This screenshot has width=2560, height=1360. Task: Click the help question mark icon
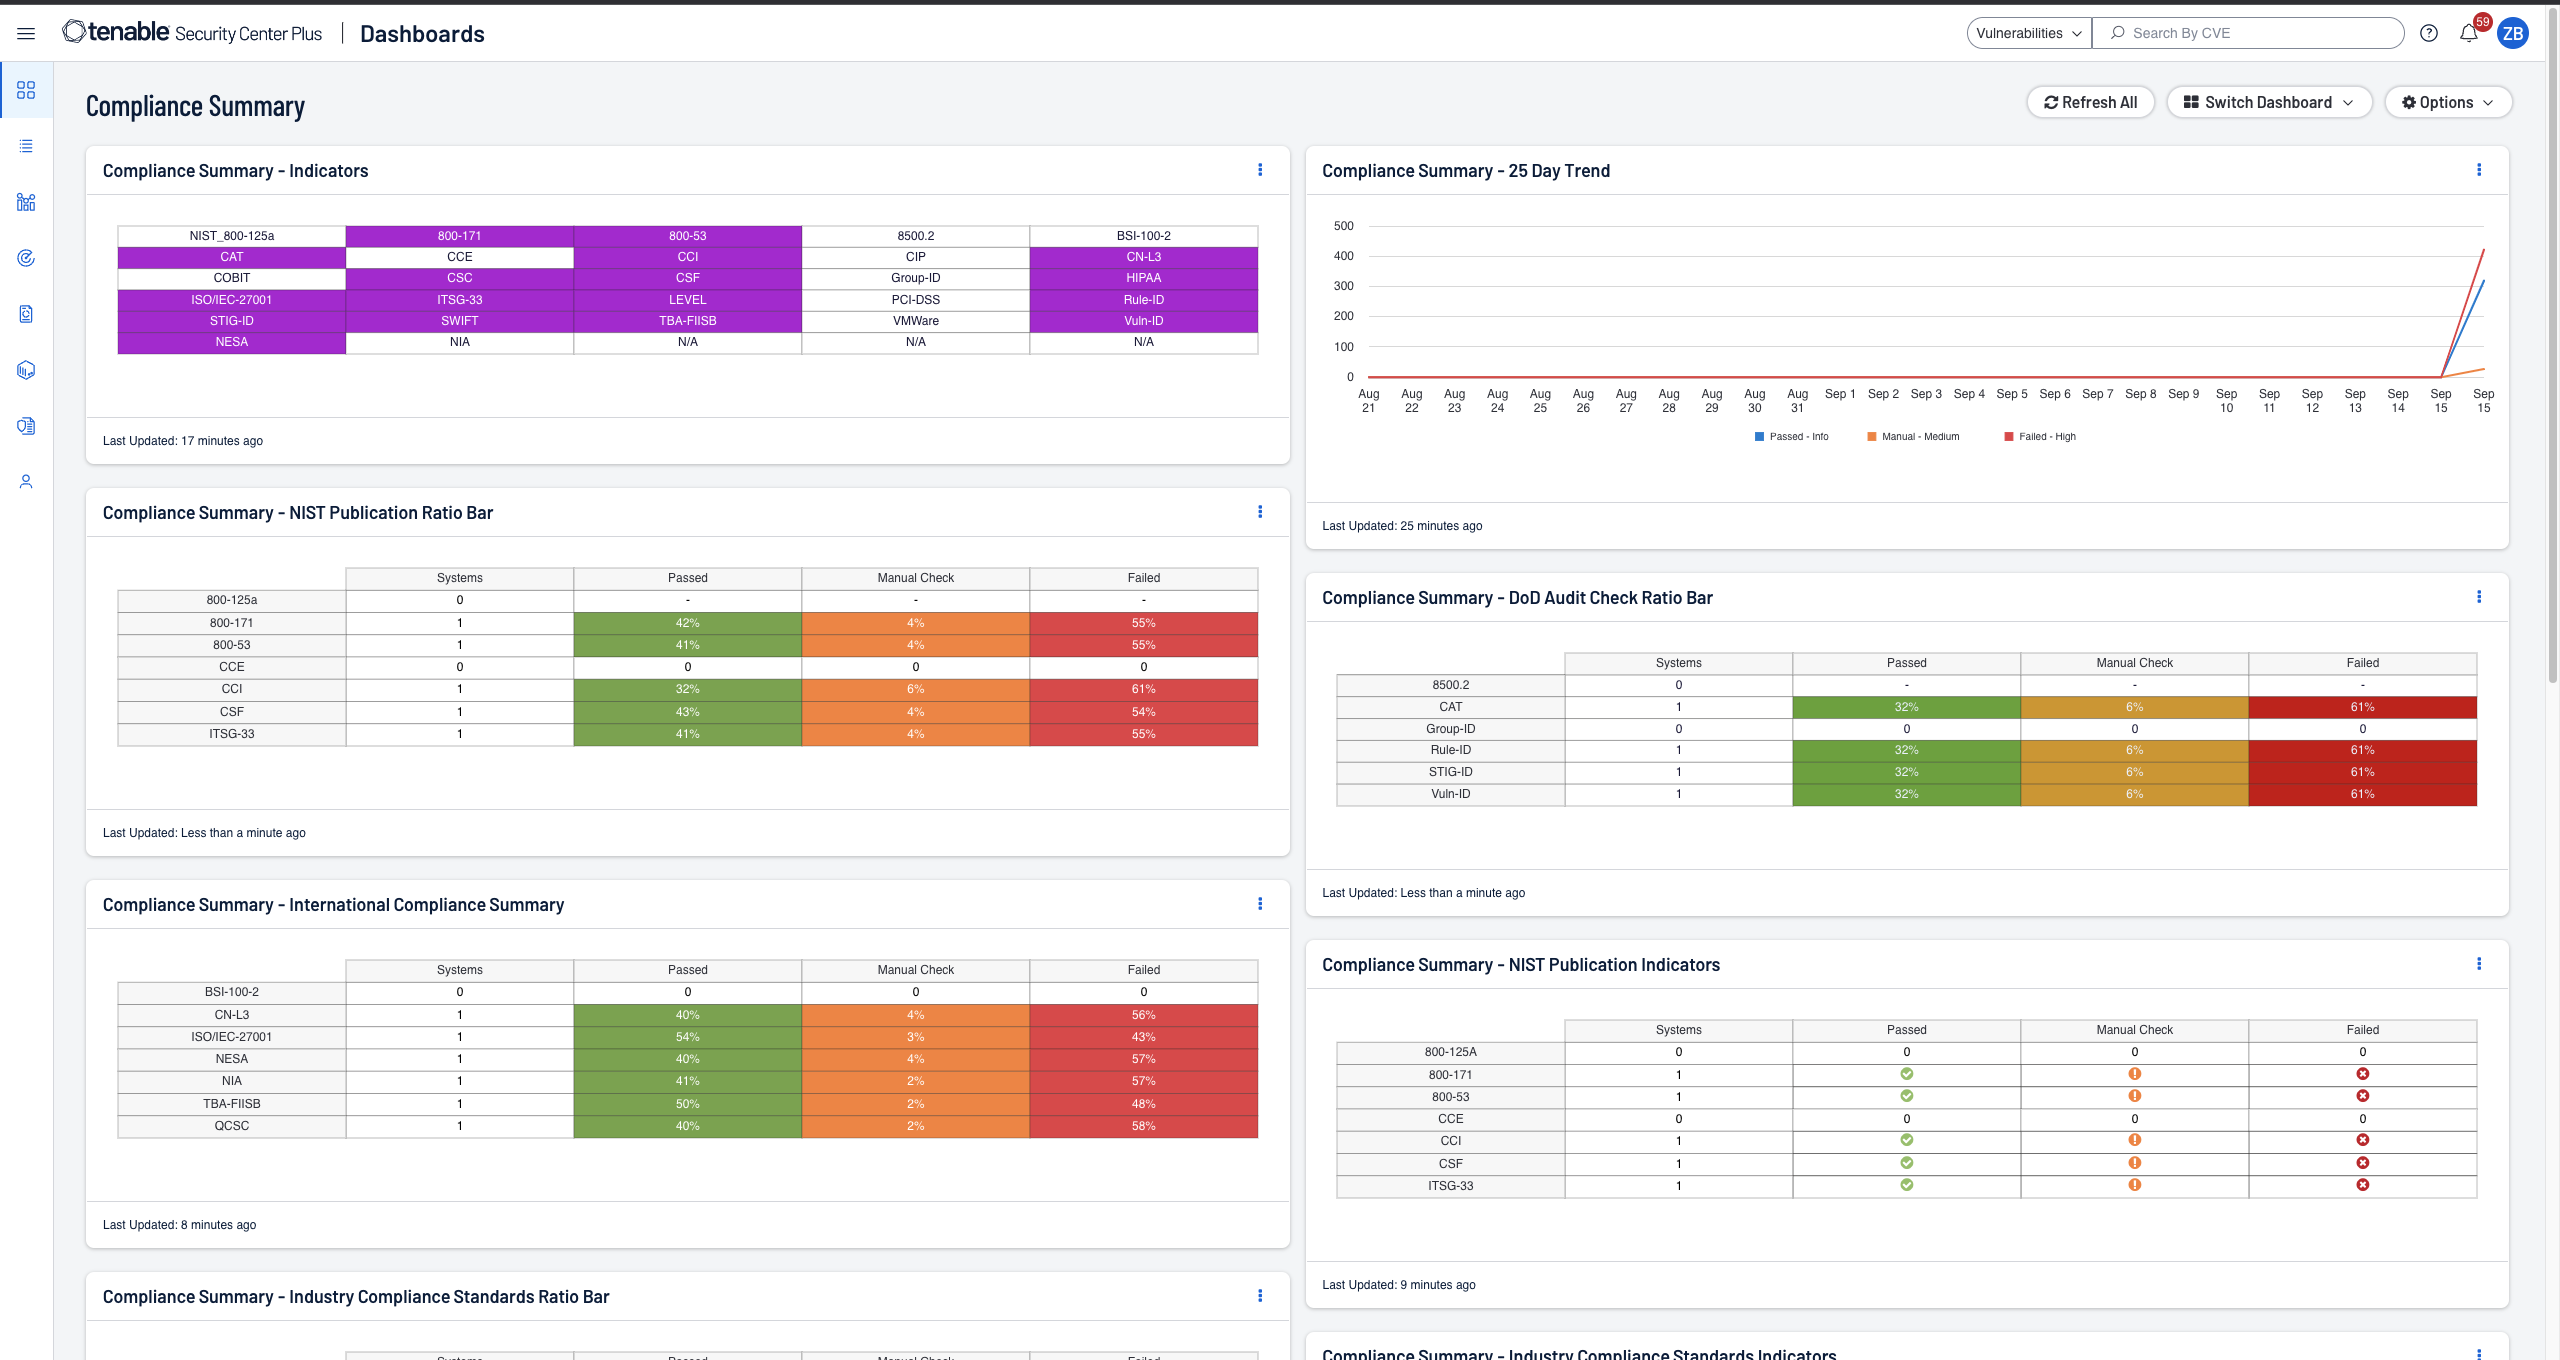2429,33
